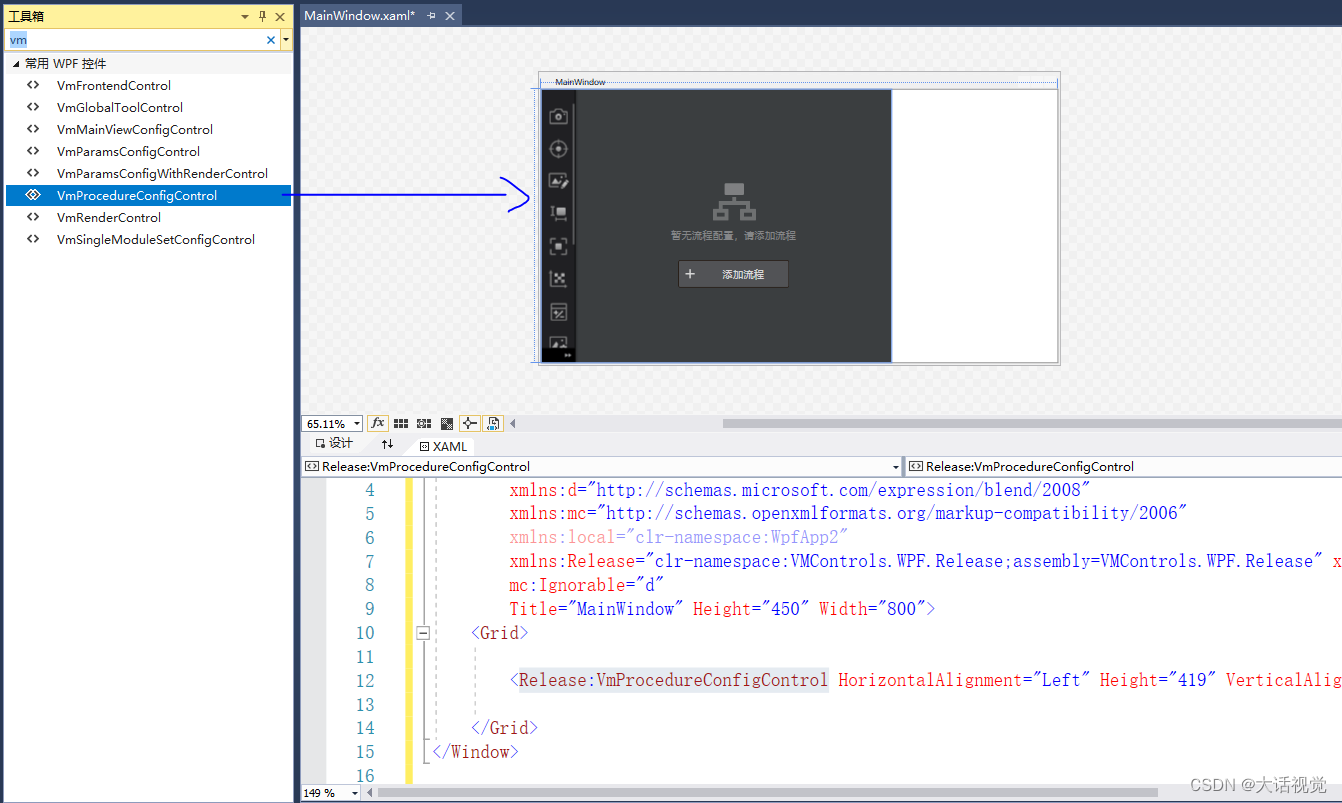Click the XAML editor horizontal scrollbar
The height and width of the screenshot is (803, 1342).
point(768,793)
